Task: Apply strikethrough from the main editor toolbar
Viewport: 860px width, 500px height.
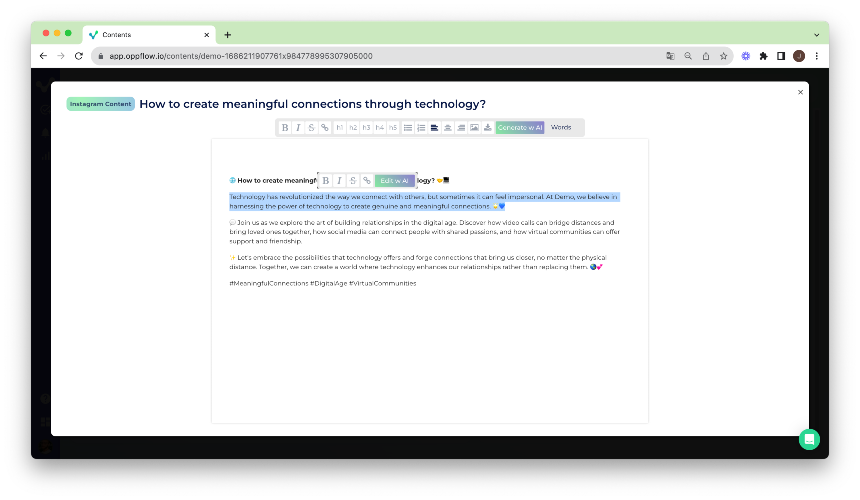Action: [x=311, y=128]
